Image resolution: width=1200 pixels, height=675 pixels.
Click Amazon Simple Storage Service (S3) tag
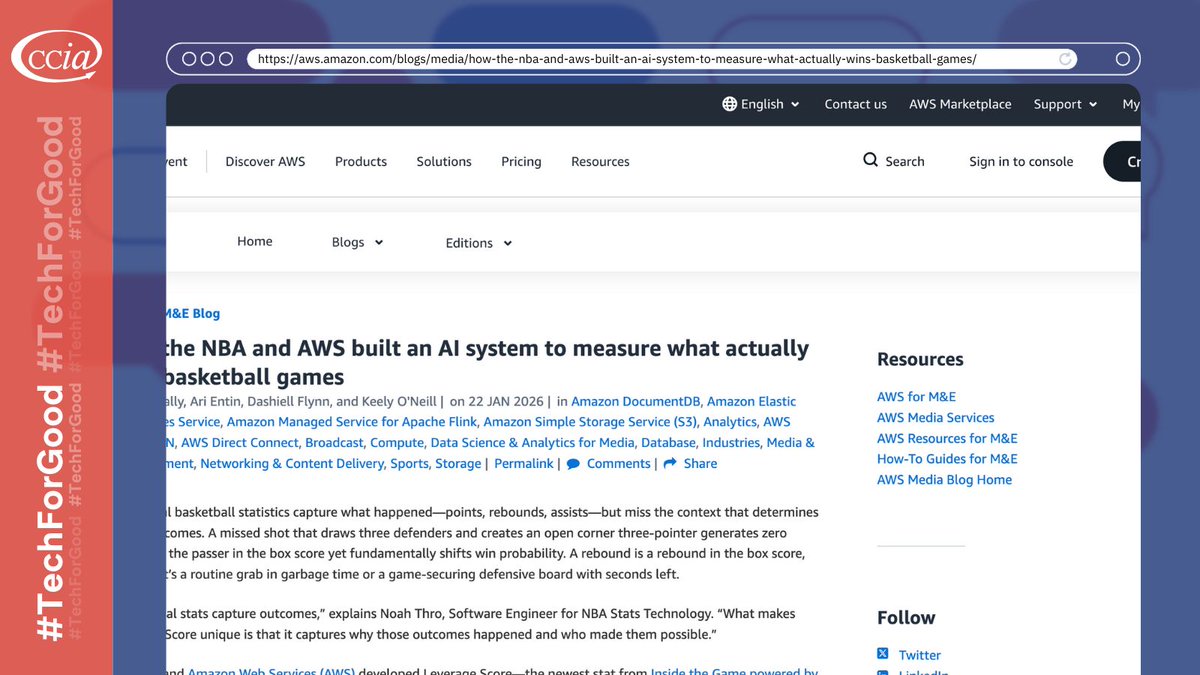pyautogui.click(x=592, y=422)
